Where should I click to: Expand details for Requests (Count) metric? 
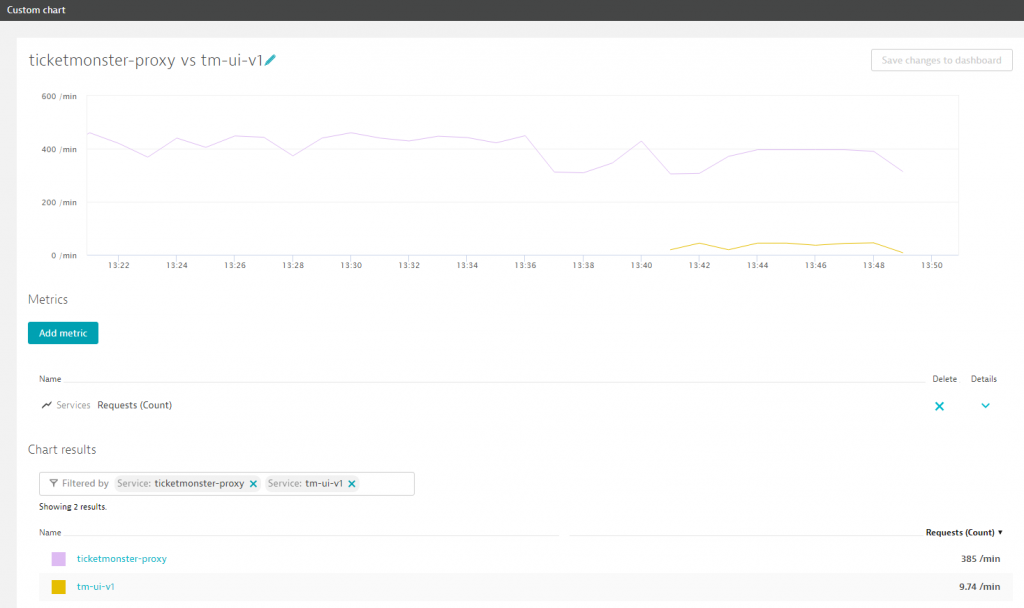(985, 406)
